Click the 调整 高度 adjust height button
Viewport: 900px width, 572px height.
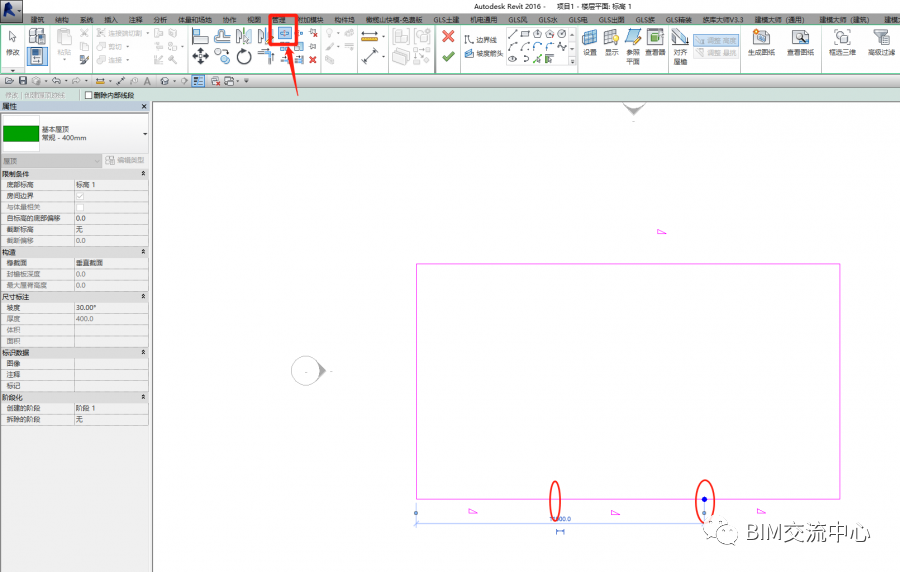tap(716, 41)
